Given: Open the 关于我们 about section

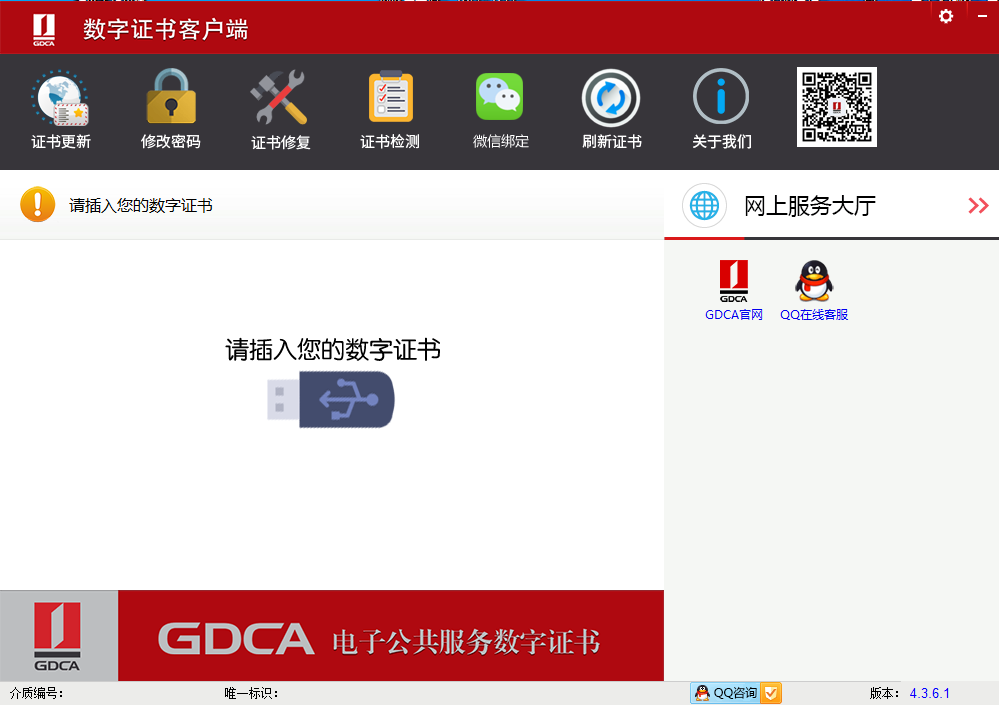Looking at the screenshot, I should (x=720, y=108).
